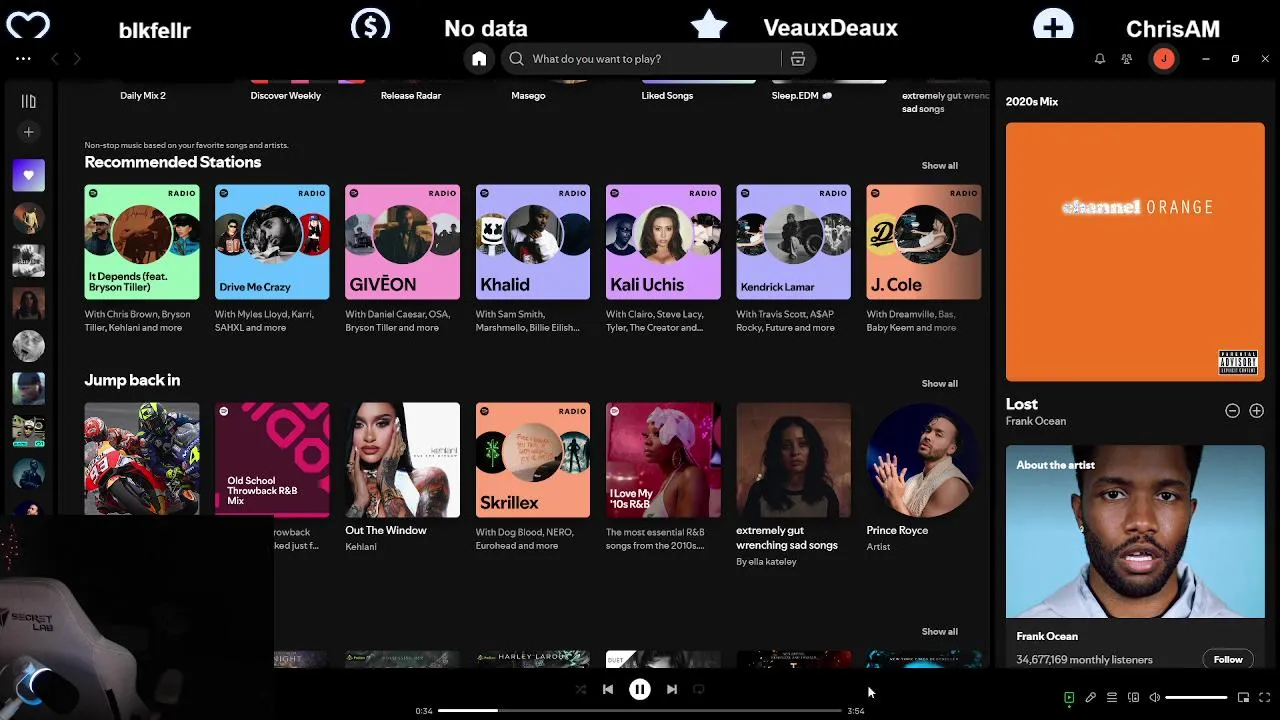This screenshot has height=720, width=1280.
Task: Follow Frank Ocean
Action: coord(1228,660)
